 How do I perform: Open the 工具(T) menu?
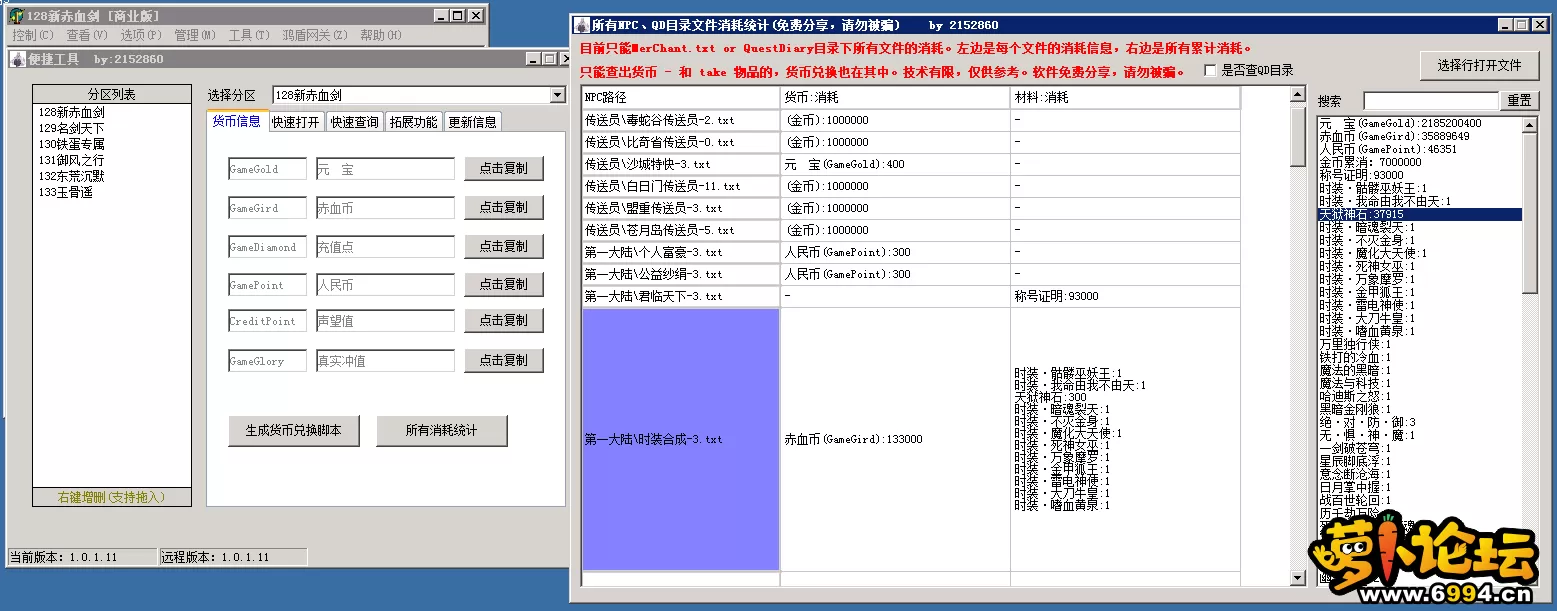point(248,35)
